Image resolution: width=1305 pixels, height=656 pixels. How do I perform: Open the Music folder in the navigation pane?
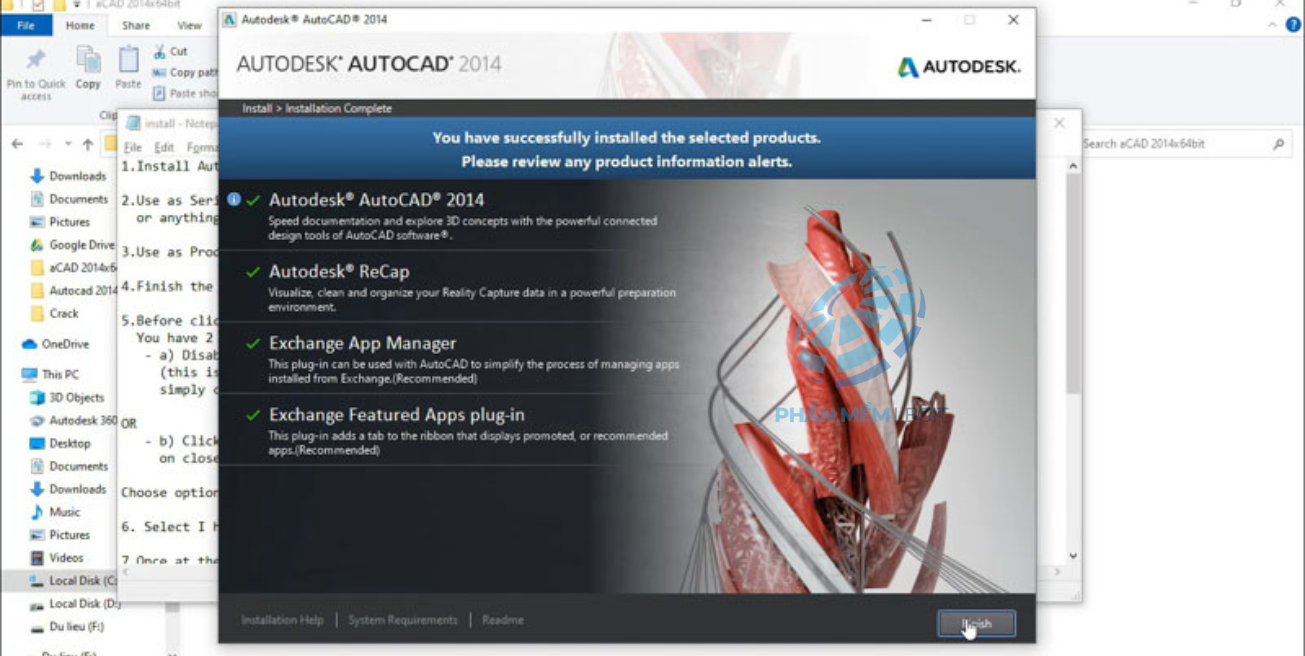(55, 512)
